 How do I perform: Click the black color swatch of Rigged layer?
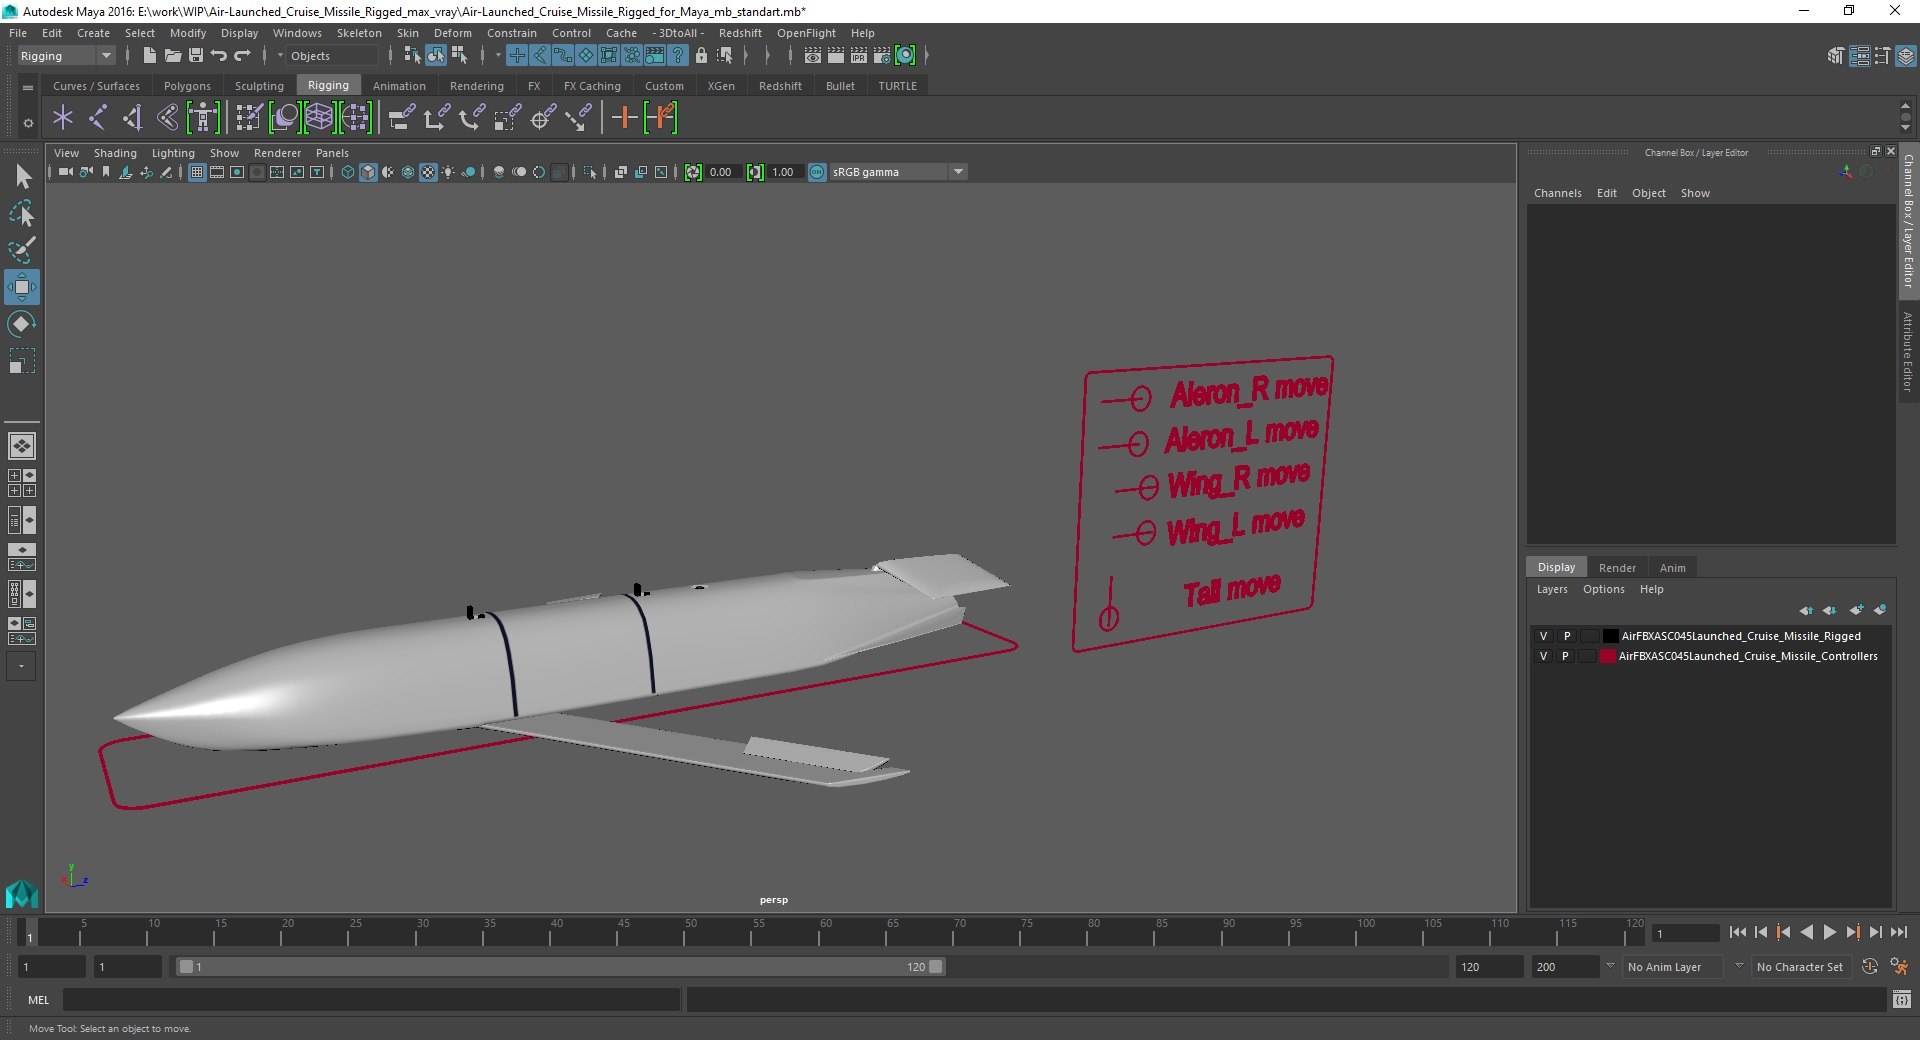click(x=1610, y=636)
